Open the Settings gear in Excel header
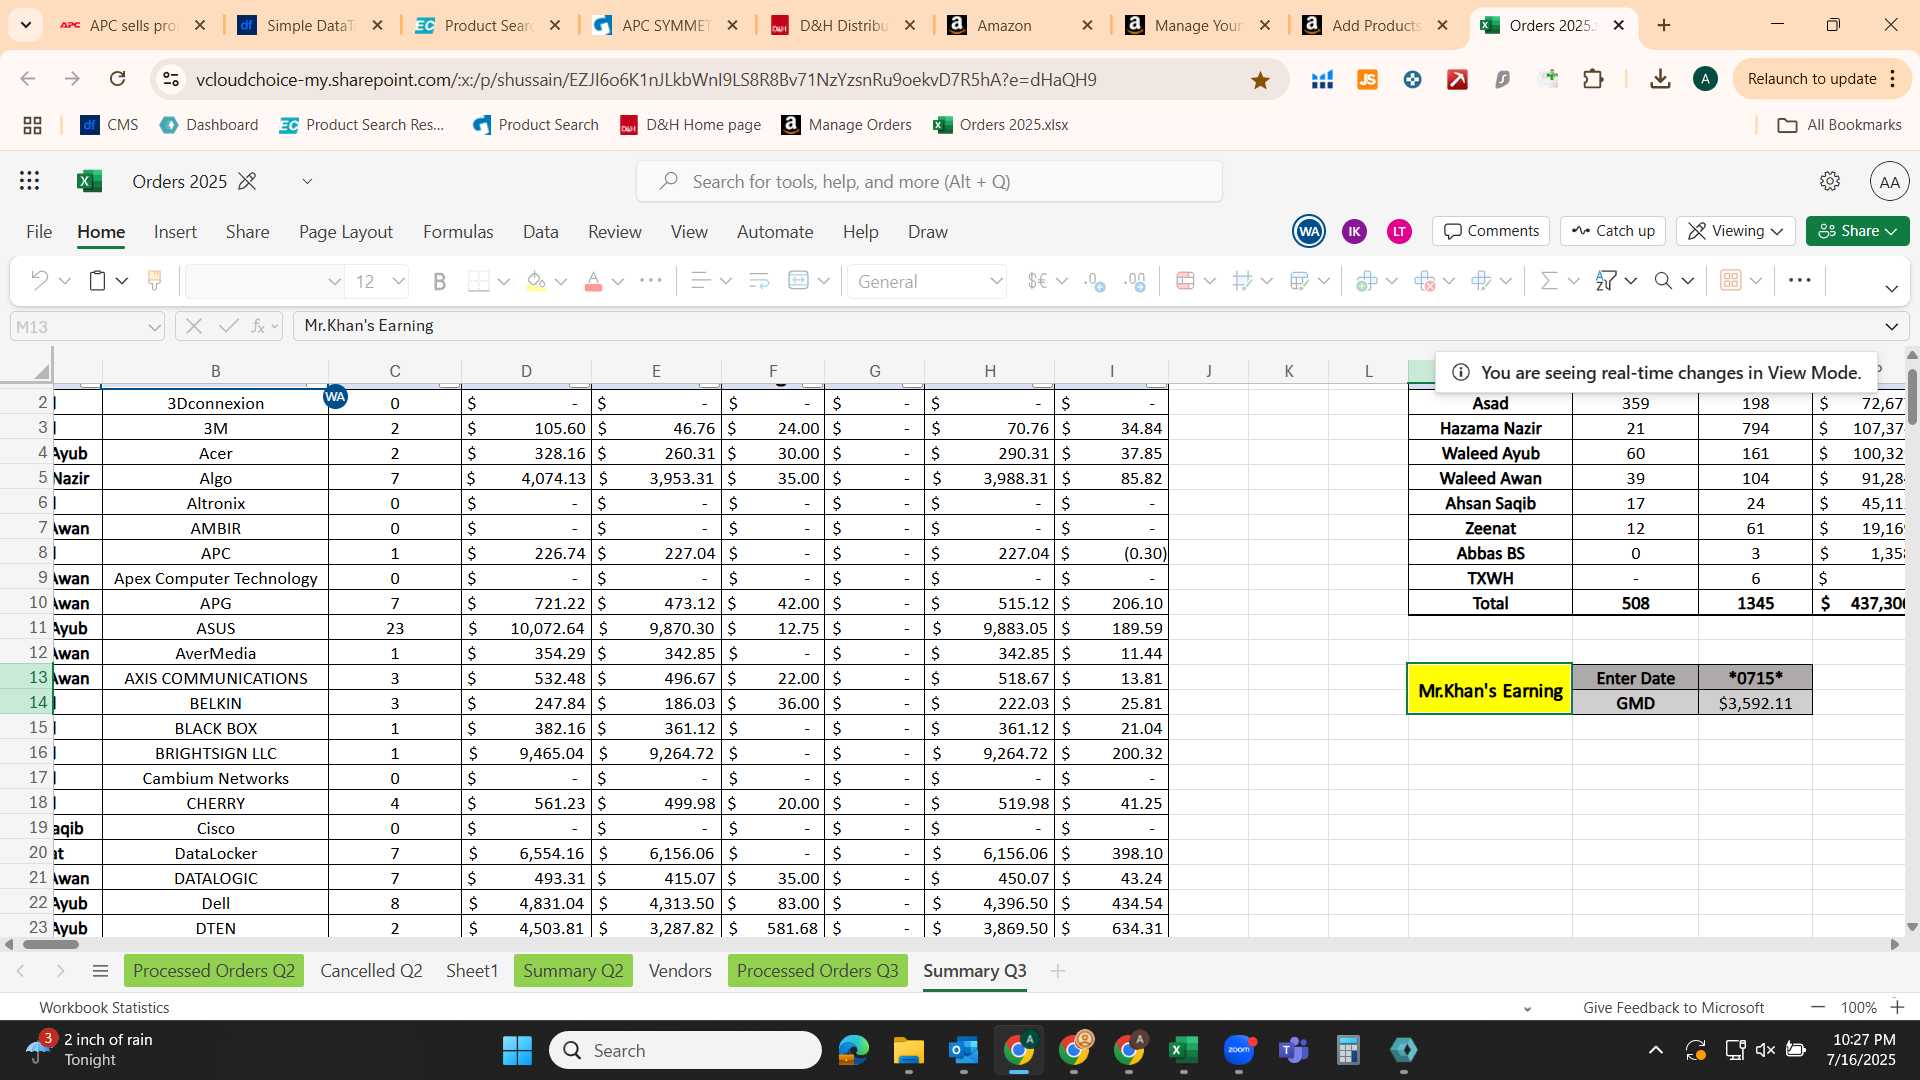 pos(1829,181)
